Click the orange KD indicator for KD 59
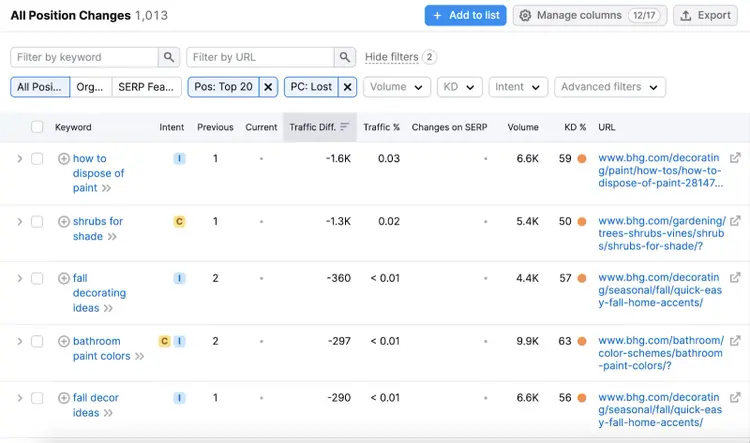The image size is (750, 443). point(582,158)
